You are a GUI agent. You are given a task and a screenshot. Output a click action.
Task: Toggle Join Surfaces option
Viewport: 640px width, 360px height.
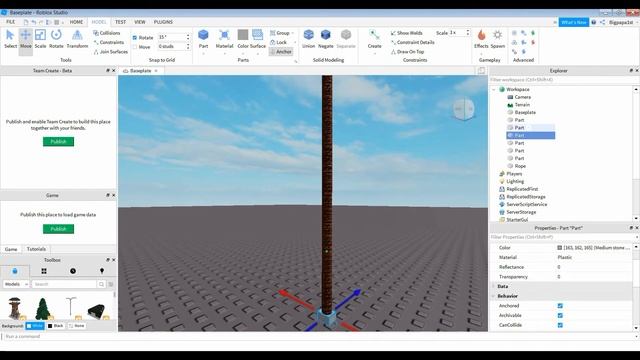point(111,52)
